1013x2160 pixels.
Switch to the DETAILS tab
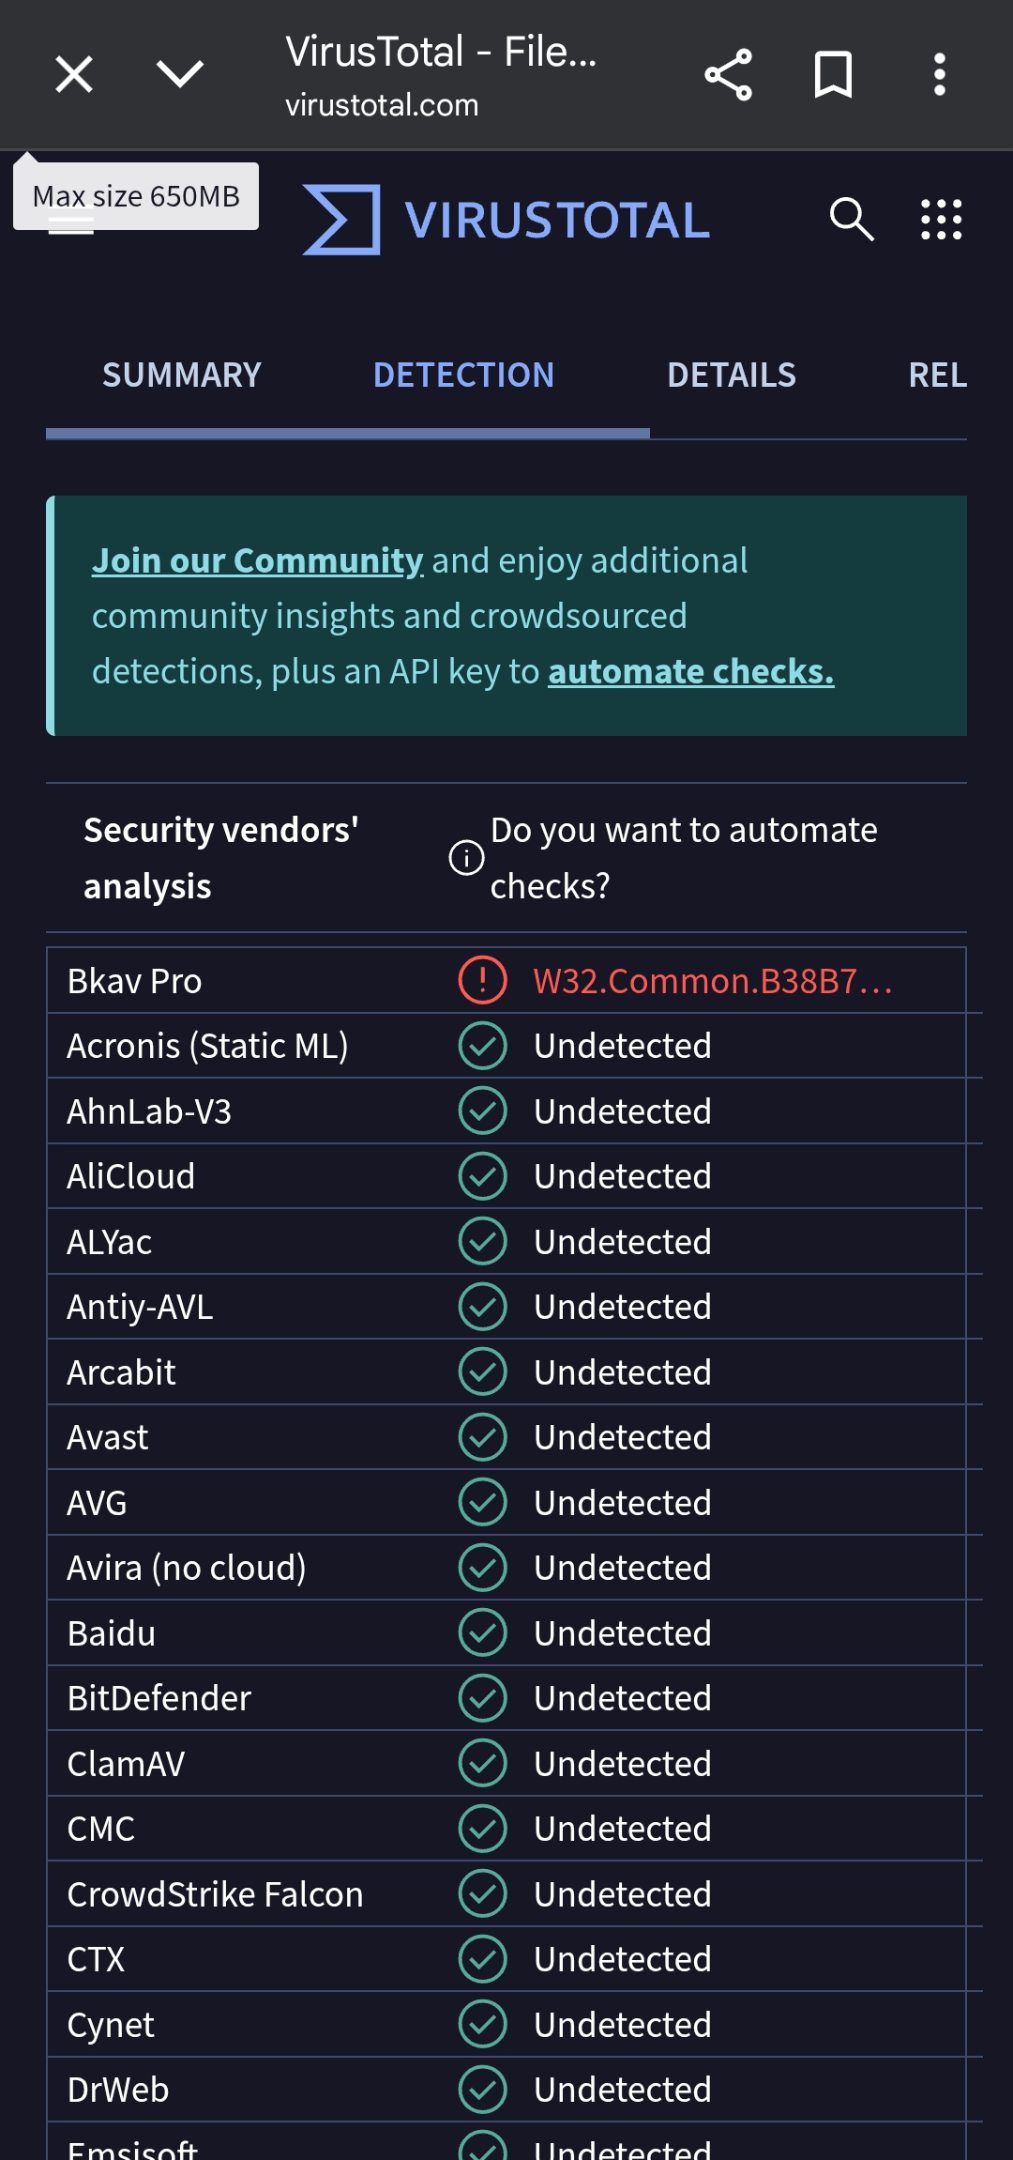[732, 375]
